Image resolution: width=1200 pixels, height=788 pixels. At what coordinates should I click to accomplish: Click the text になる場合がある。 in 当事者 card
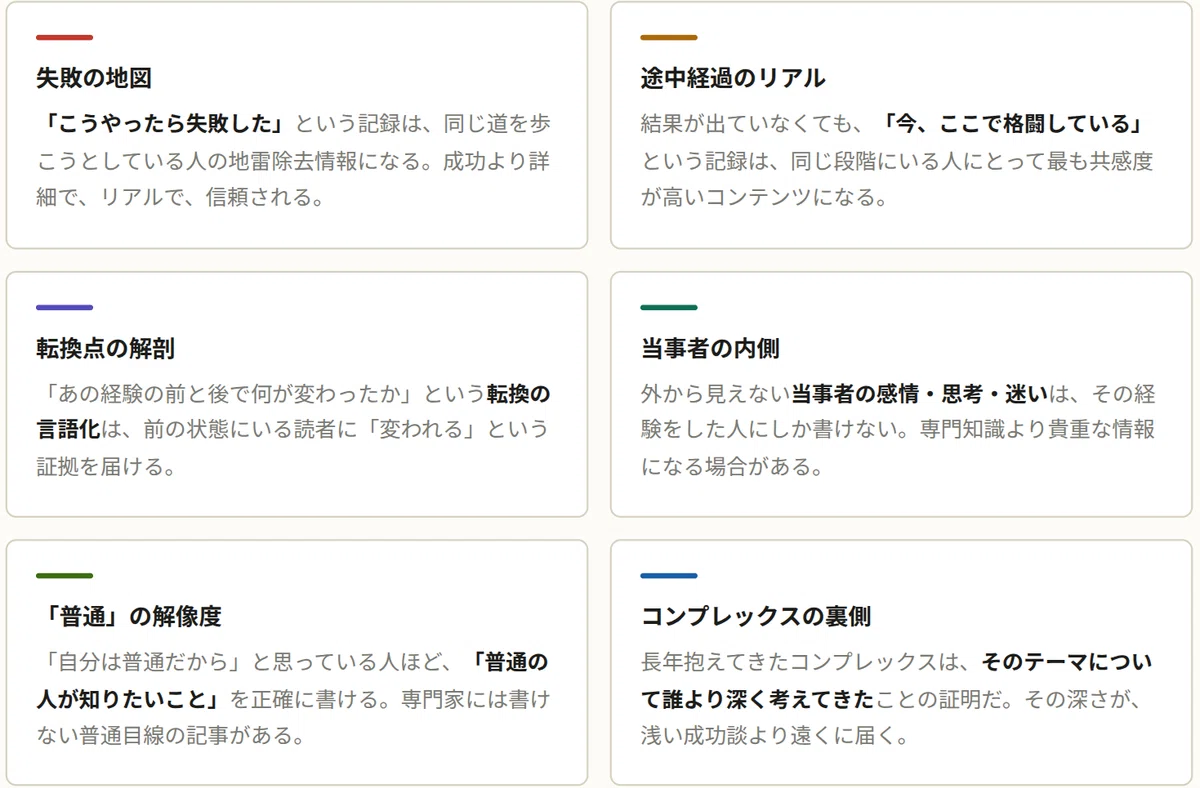pos(732,466)
